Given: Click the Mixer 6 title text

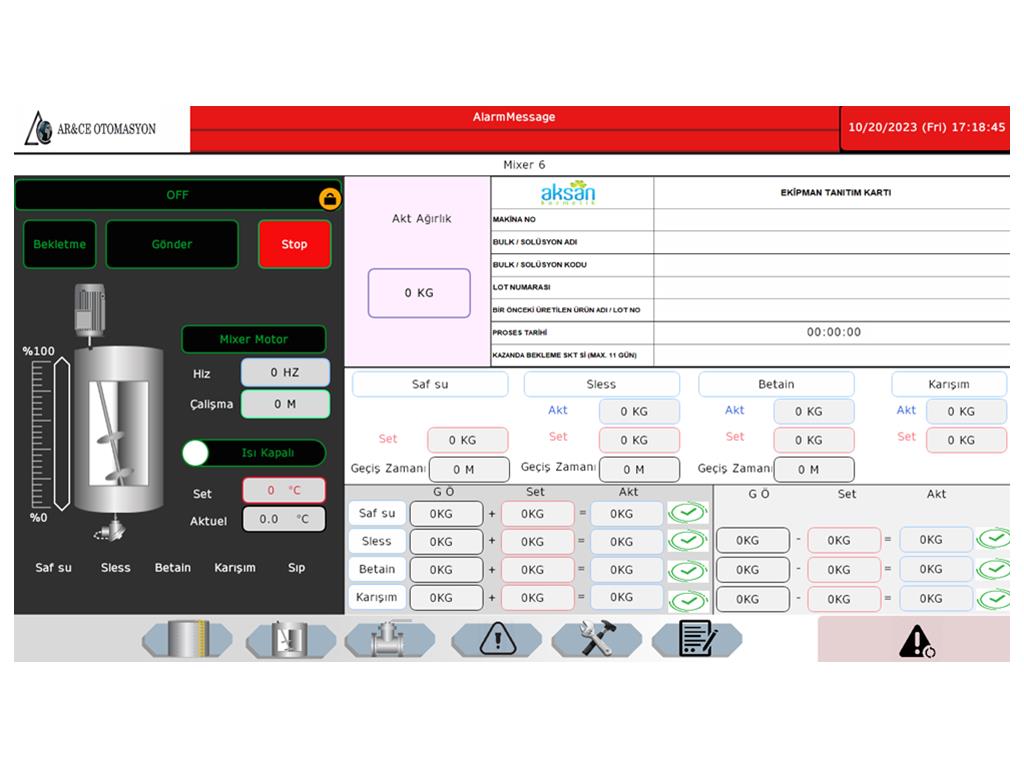Looking at the screenshot, I should pos(524,165).
